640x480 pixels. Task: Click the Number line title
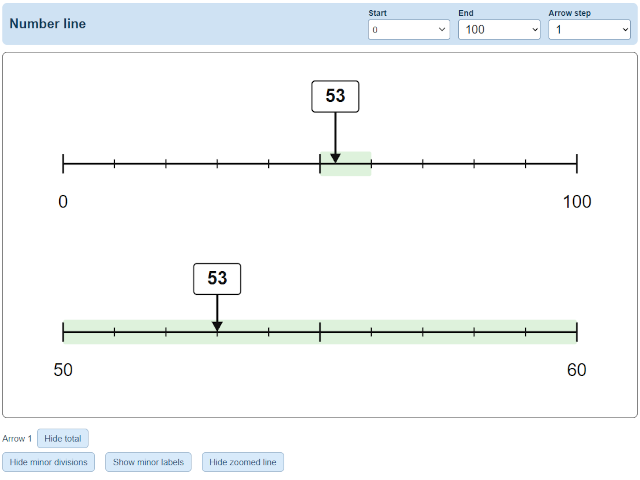pyautogui.click(x=48, y=24)
